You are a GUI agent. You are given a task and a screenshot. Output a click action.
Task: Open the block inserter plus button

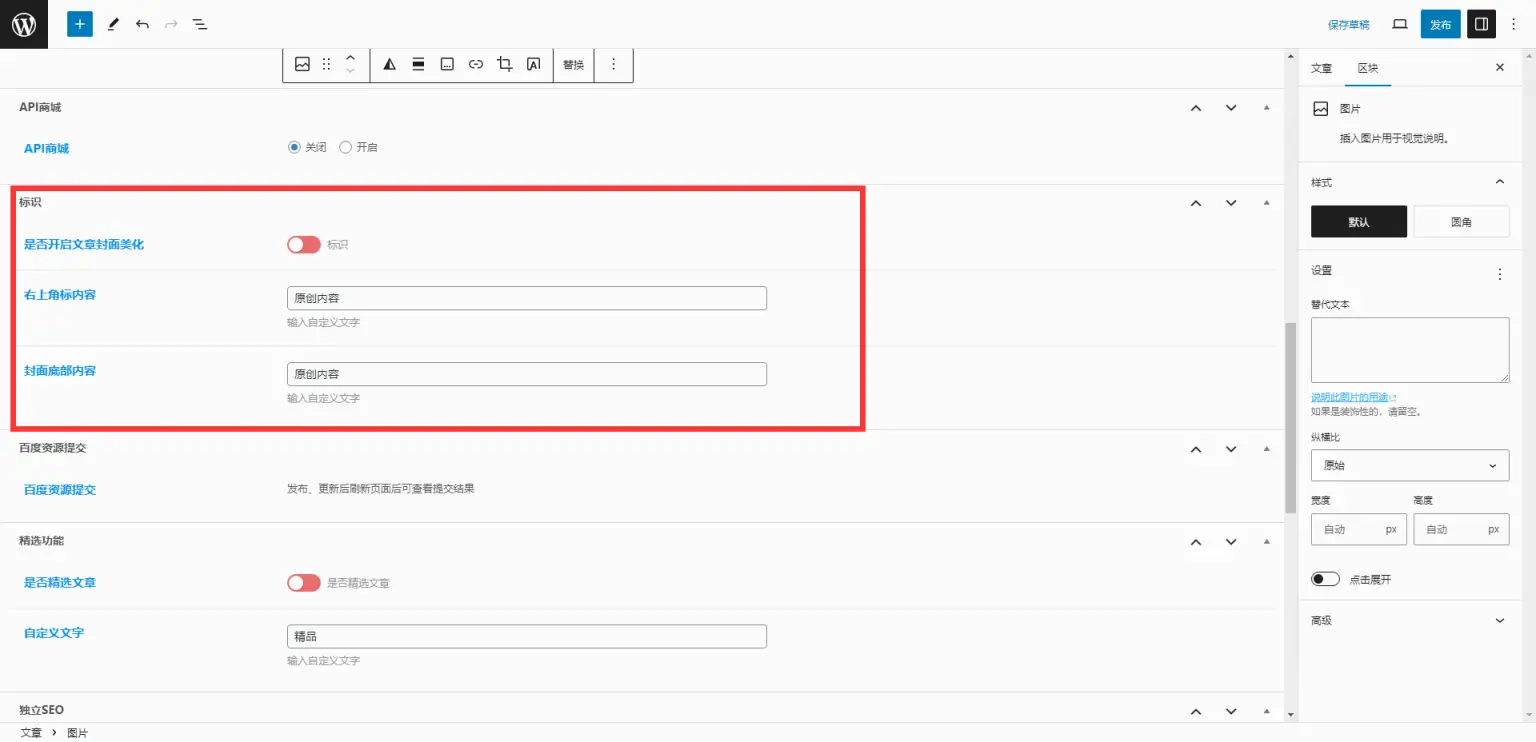80,24
